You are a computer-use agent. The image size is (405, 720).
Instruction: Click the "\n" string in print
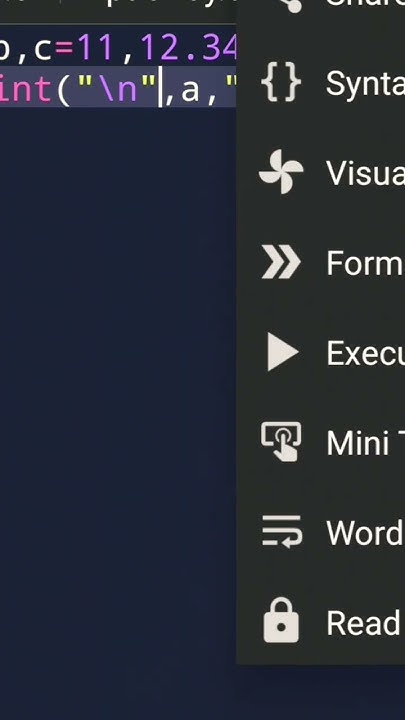pyautogui.click(x=117, y=88)
